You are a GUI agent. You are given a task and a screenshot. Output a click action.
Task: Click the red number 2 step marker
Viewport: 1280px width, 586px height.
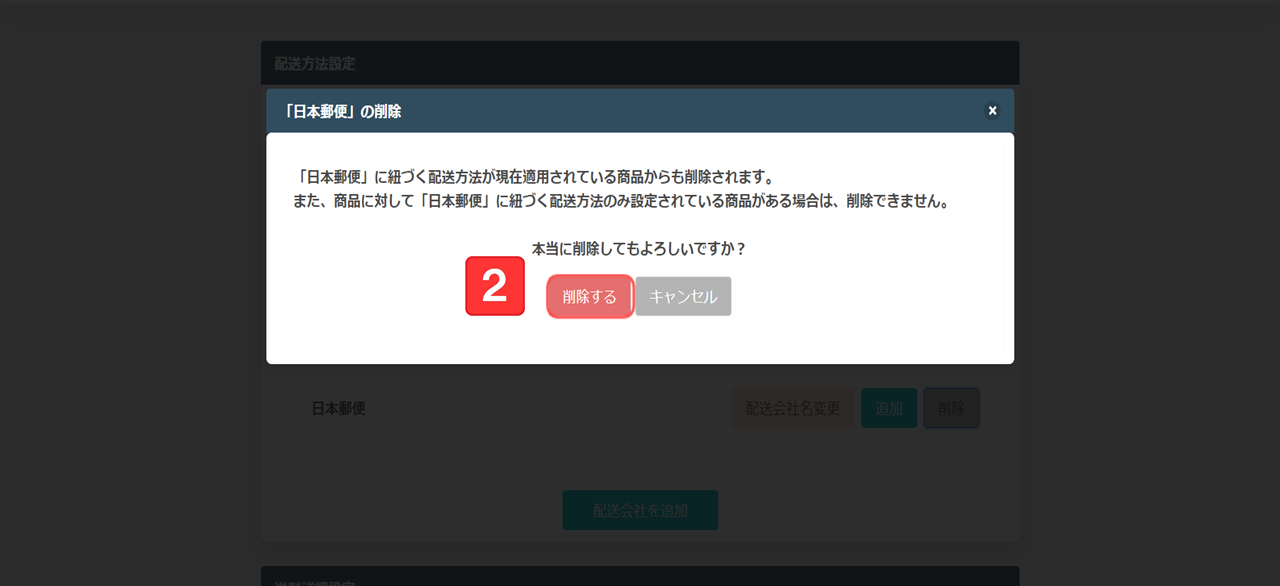(495, 286)
